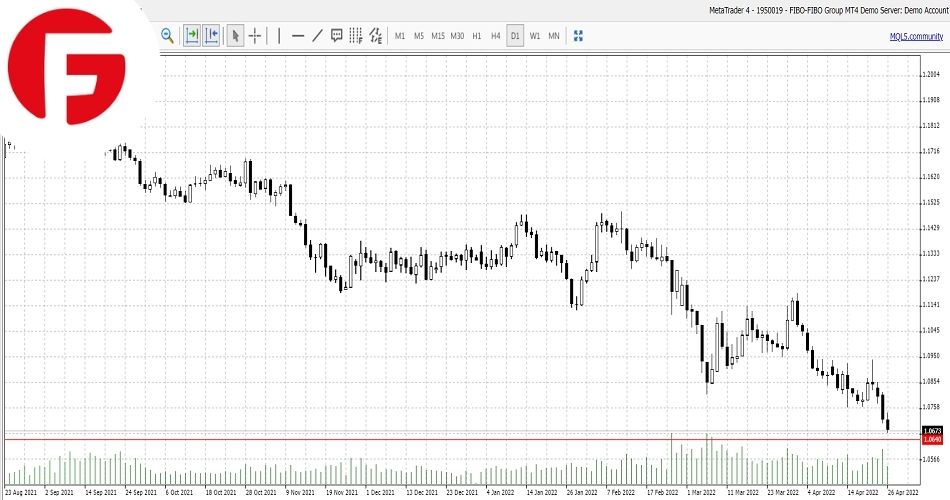
Task: Switch to M15 timeframe
Action: pyautogui.click(x=438, y=36)
